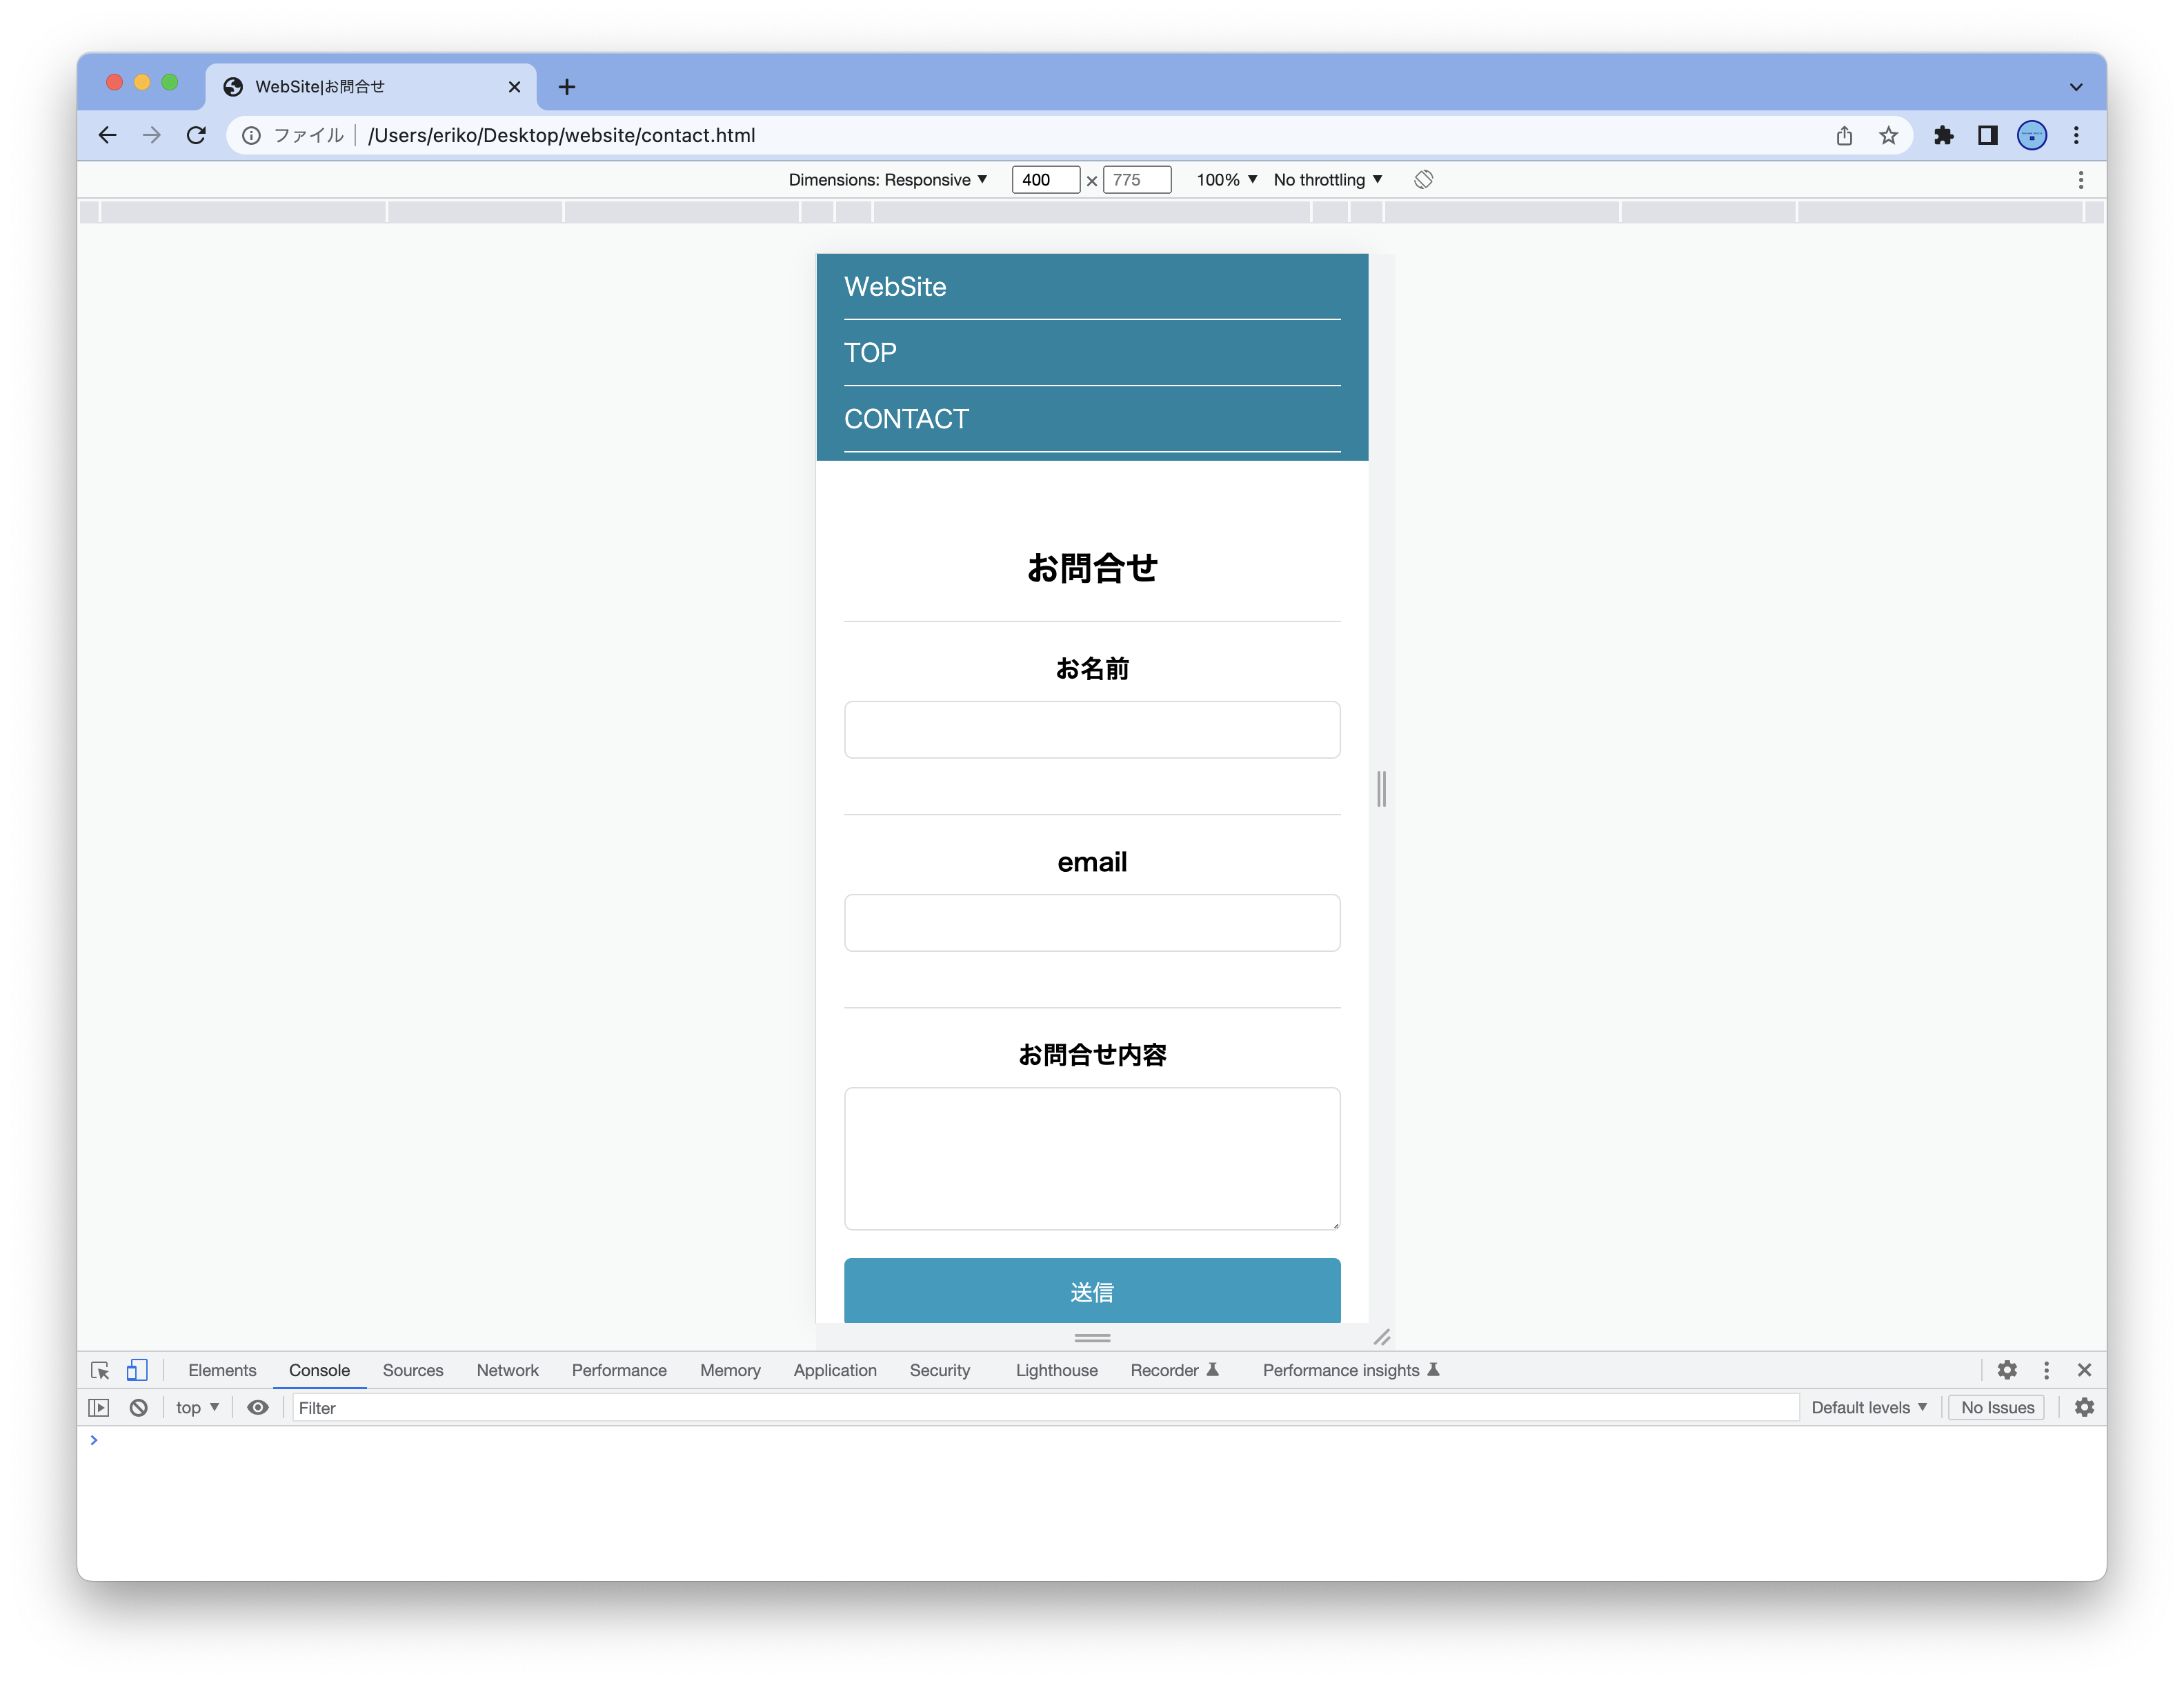Switch to the Elements tab
The image size is (2184, 1683).
[x=222, y=1370]
